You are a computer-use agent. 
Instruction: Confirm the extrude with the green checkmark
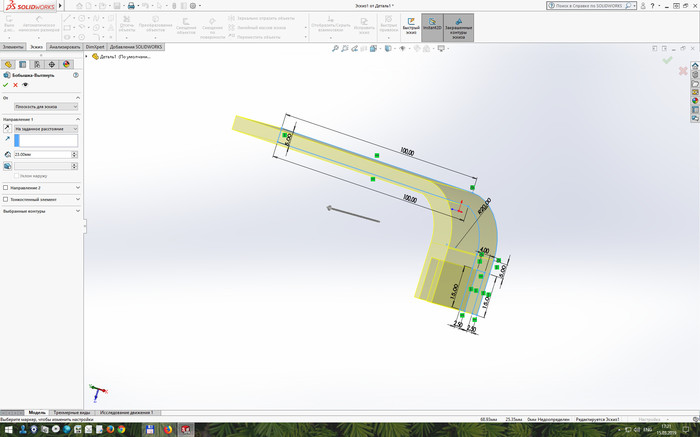(x=6, y=85)
